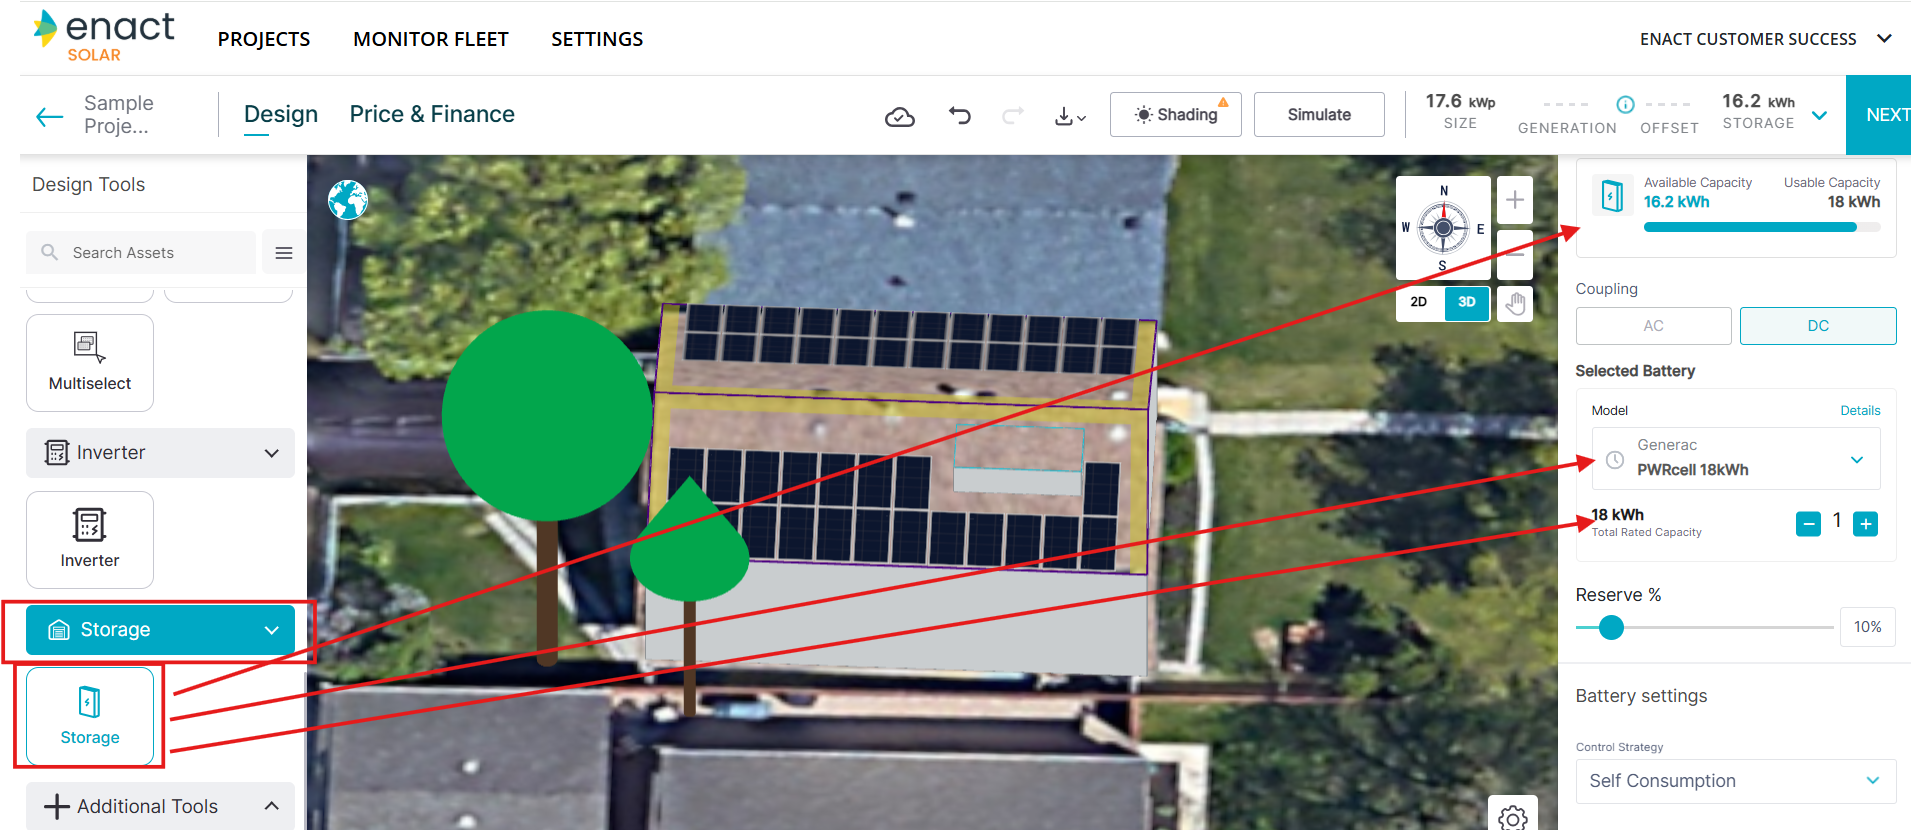
Task: Add an Inverter from the tools panel
Action: [90, 540]
